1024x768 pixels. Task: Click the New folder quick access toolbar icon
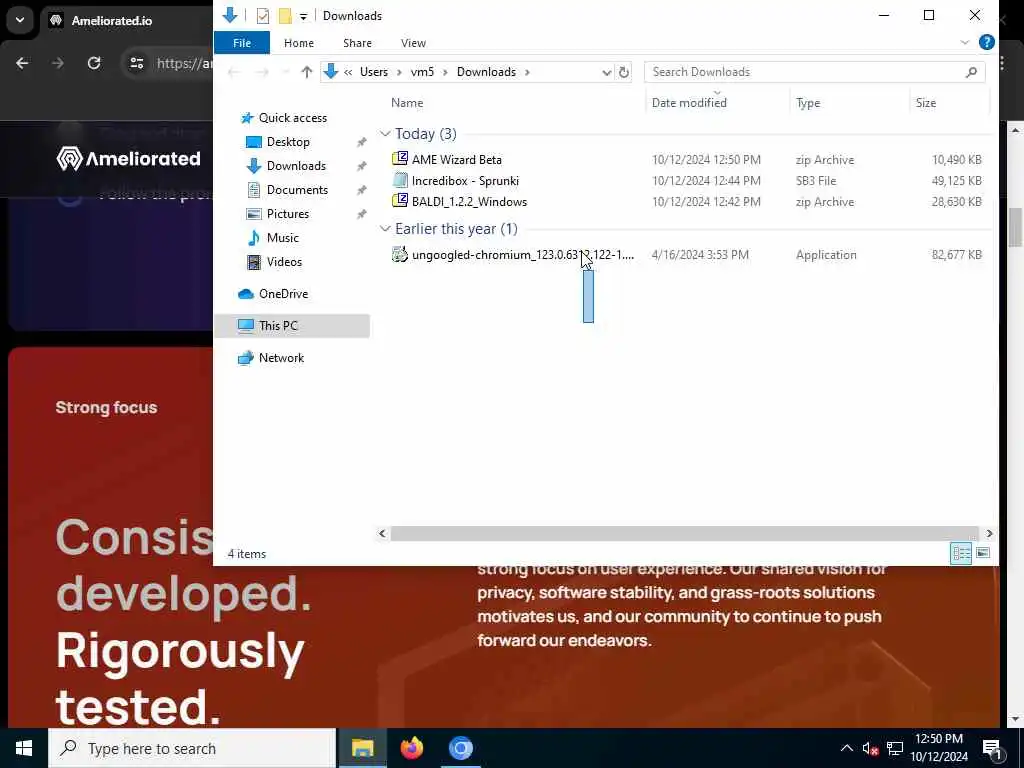[x=285, y=16]
